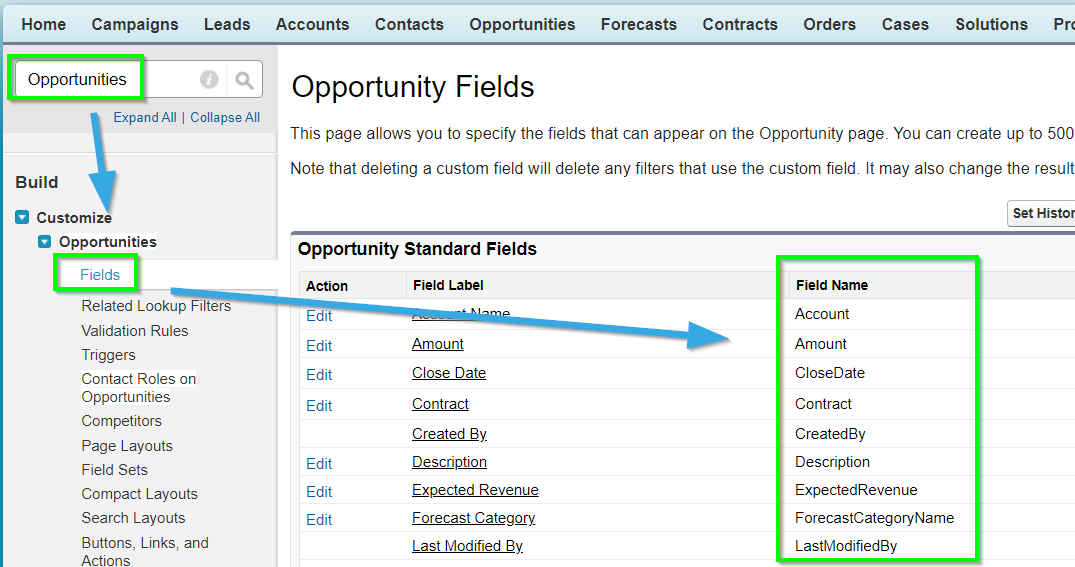Image resolution: width=1075 pixels, height=567 pixels.
Task: Open Validation Rules in sidebar
Action: pos(135,330)
